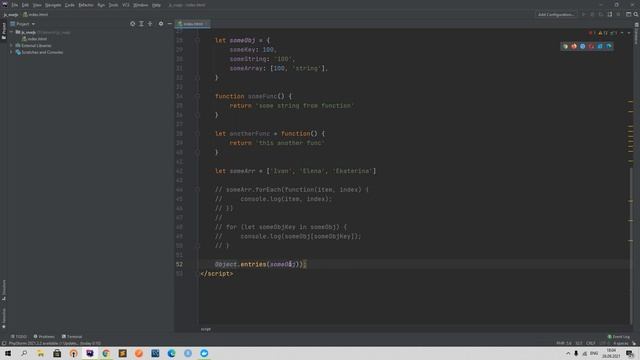
Task: Click the script breadcrumb below editor
Action: pos(206,329)
